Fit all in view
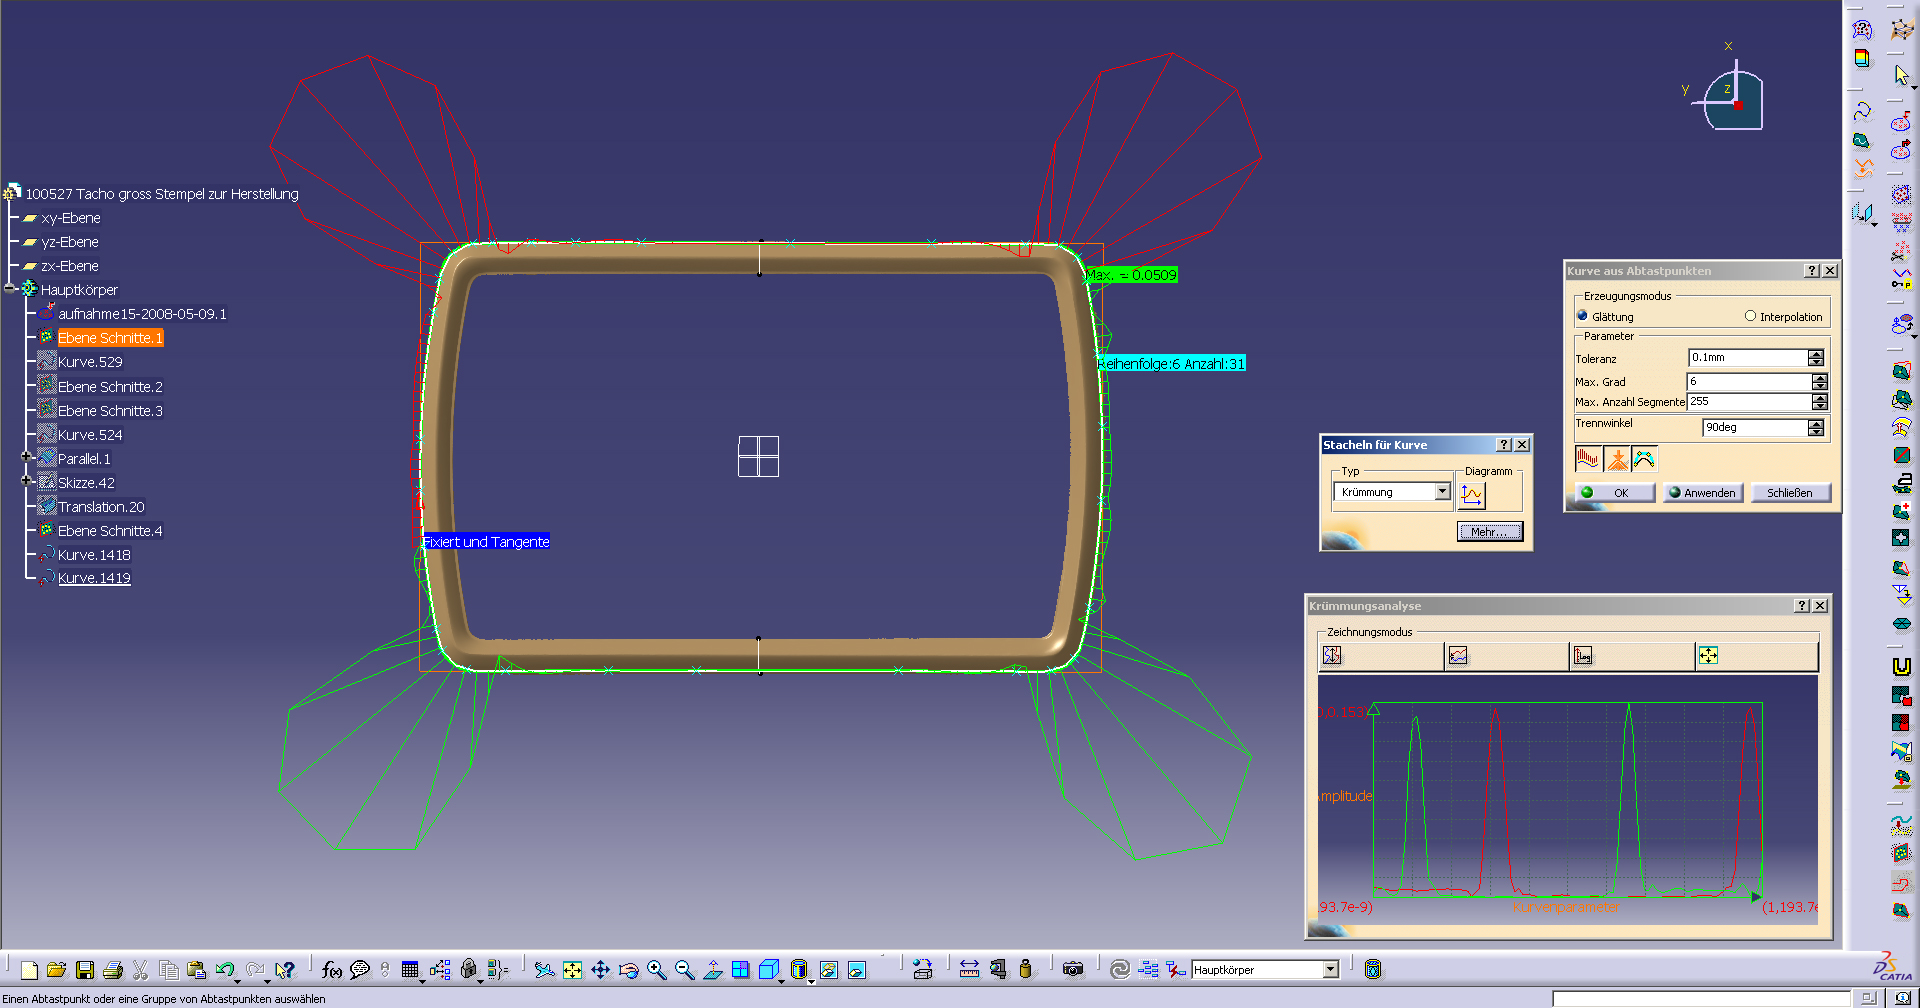The width and height of the screenshot is (1920, 1008). [572, 970]
